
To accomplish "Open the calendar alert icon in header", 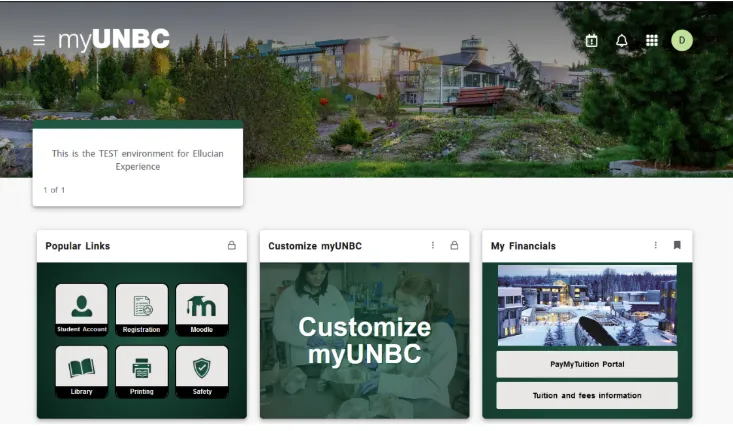I will (x=591, y=41).
